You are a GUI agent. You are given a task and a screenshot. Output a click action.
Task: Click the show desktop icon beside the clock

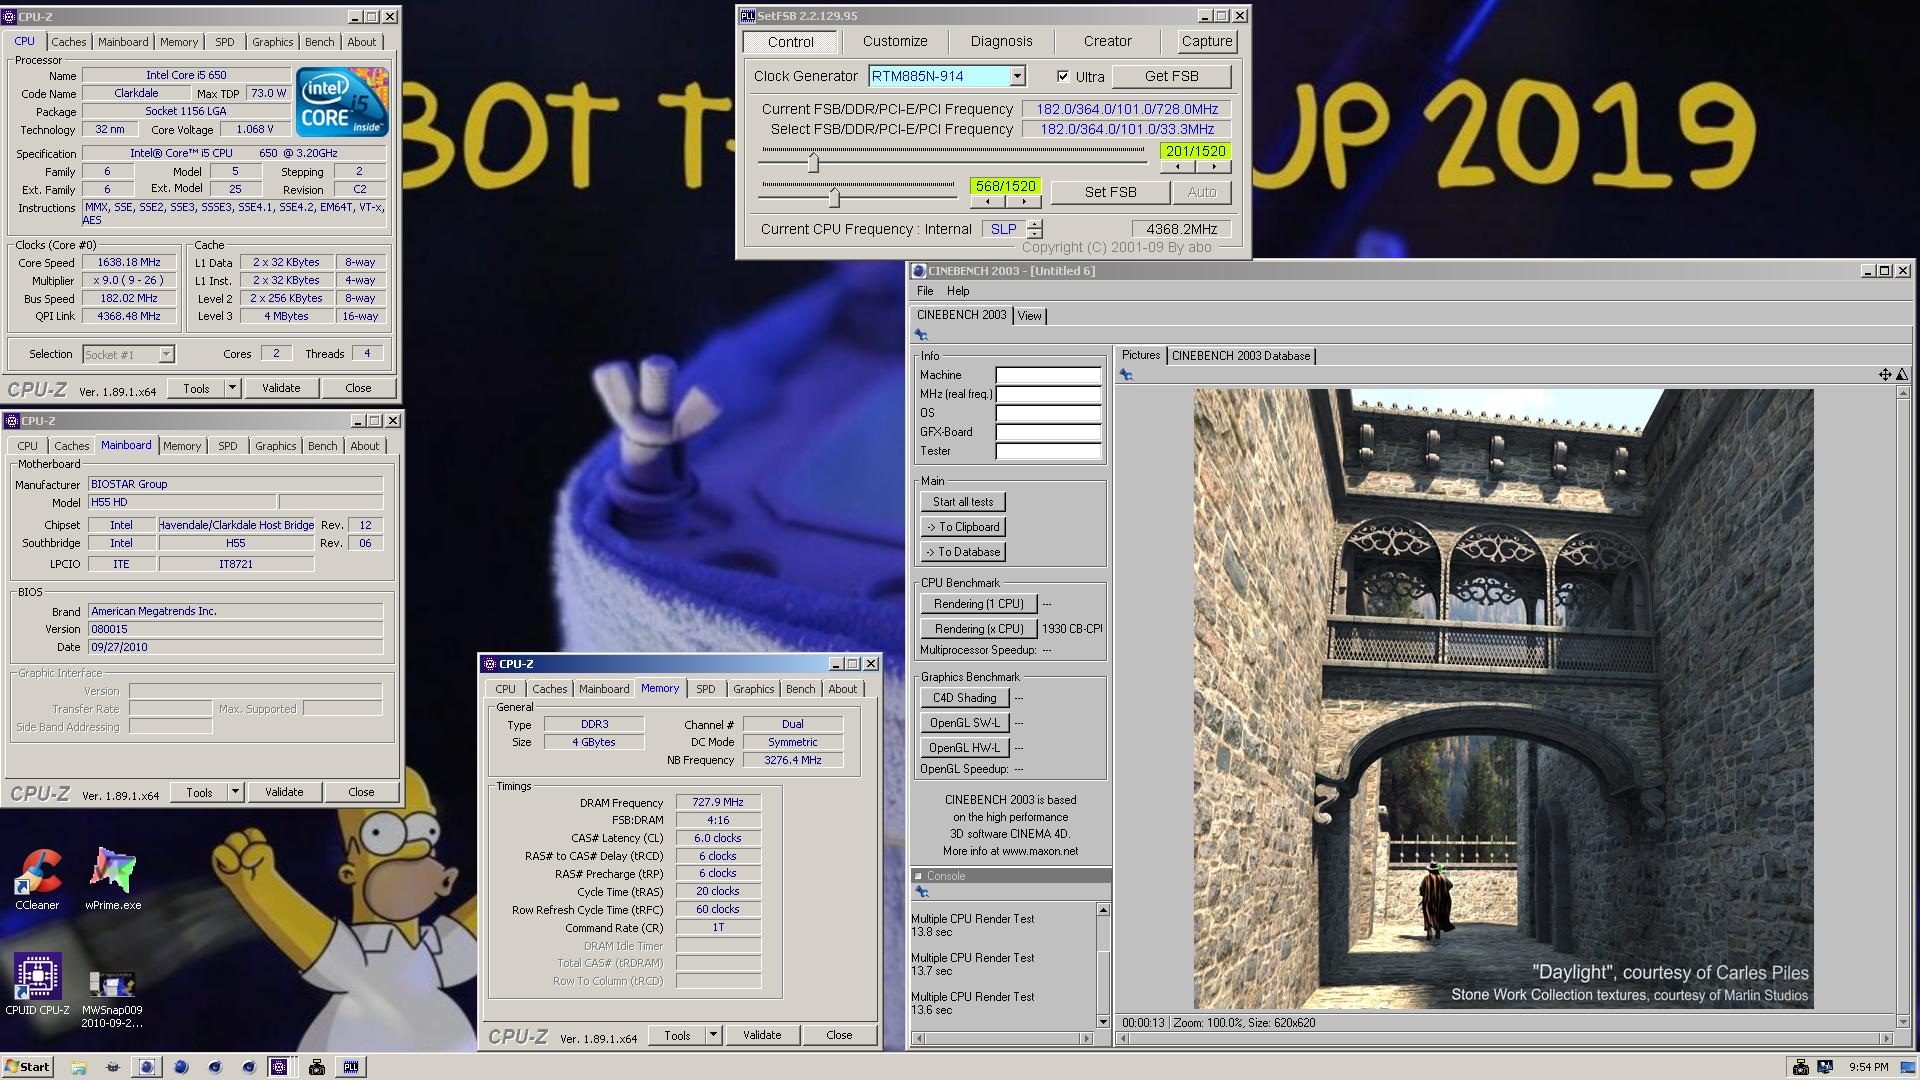coord(1907,1067)
